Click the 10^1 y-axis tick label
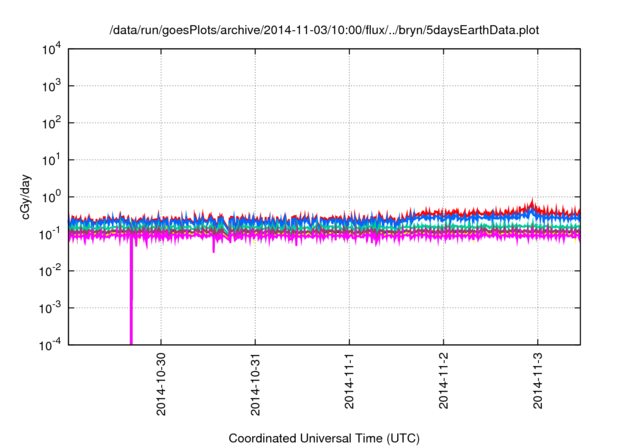The image size is (640, 448). pos(52,160)
